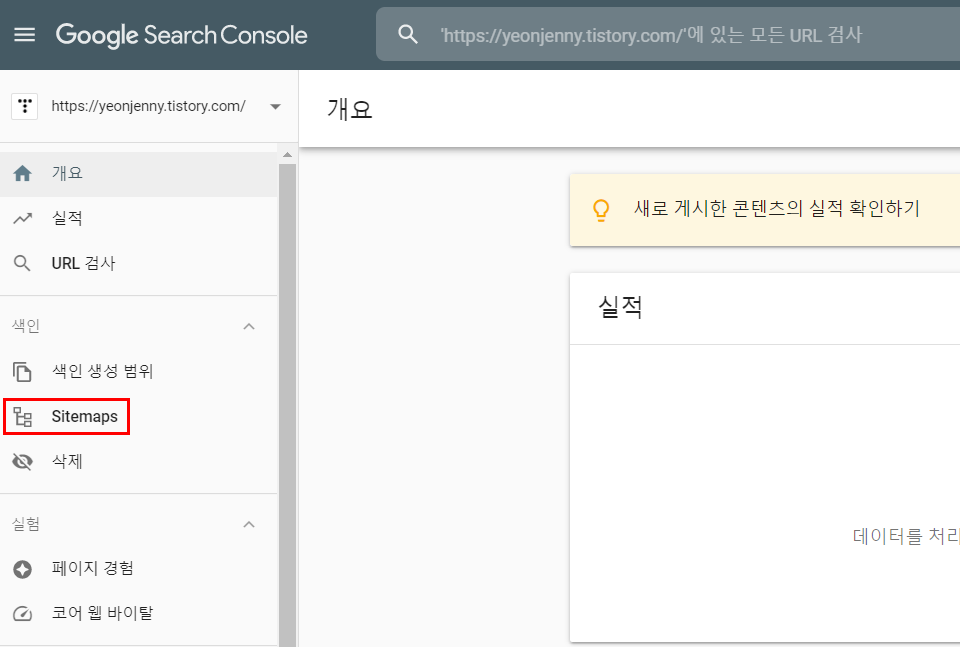960x647 pixels.
Task: Open the 색인 생성 범위 menu item
Action: click(138, 371)
